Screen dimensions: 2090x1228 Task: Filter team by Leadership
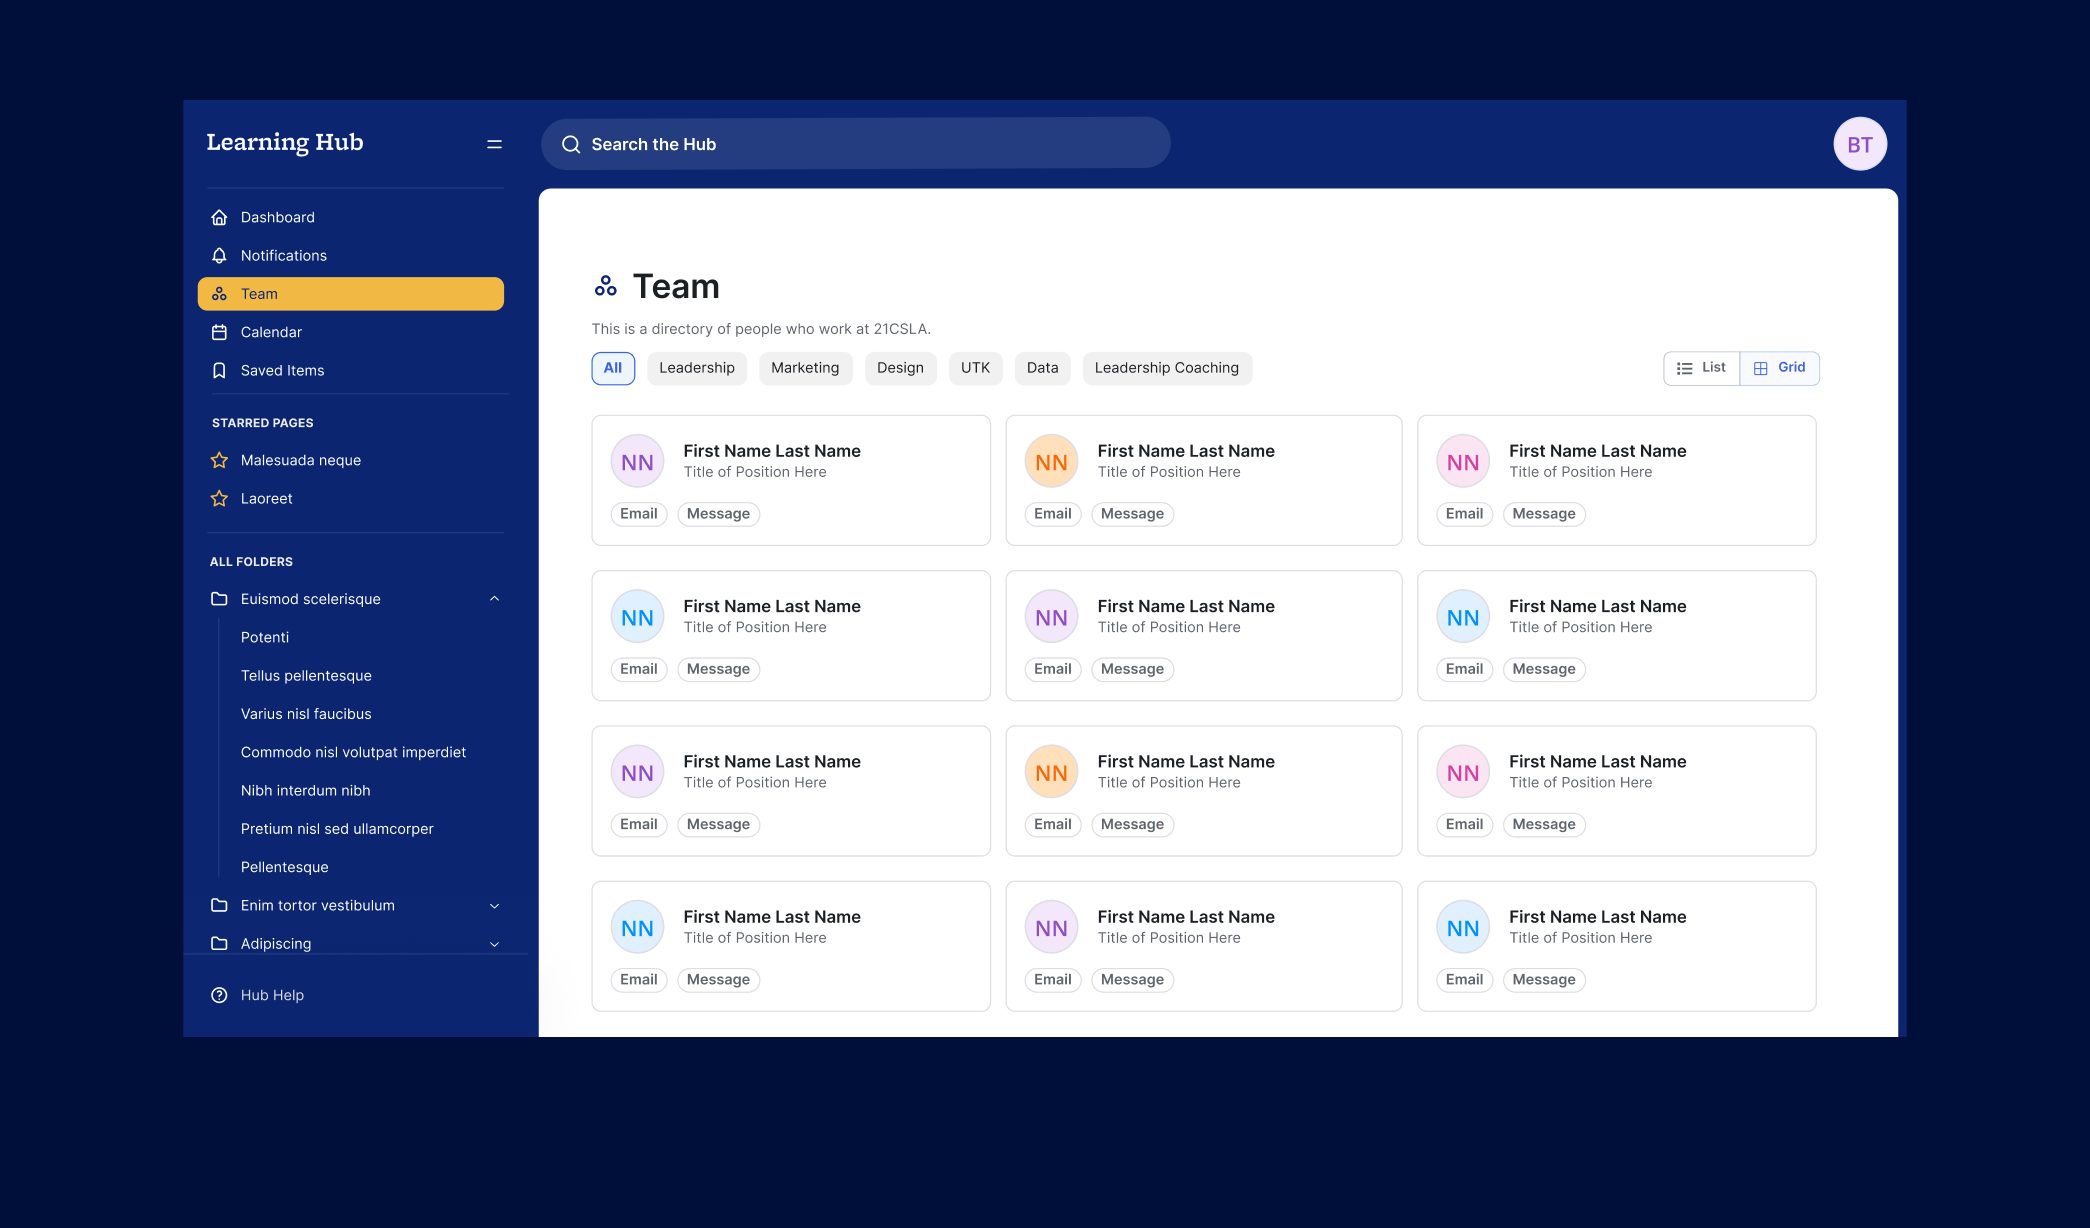pyautogui.click(x=697, y=368)
